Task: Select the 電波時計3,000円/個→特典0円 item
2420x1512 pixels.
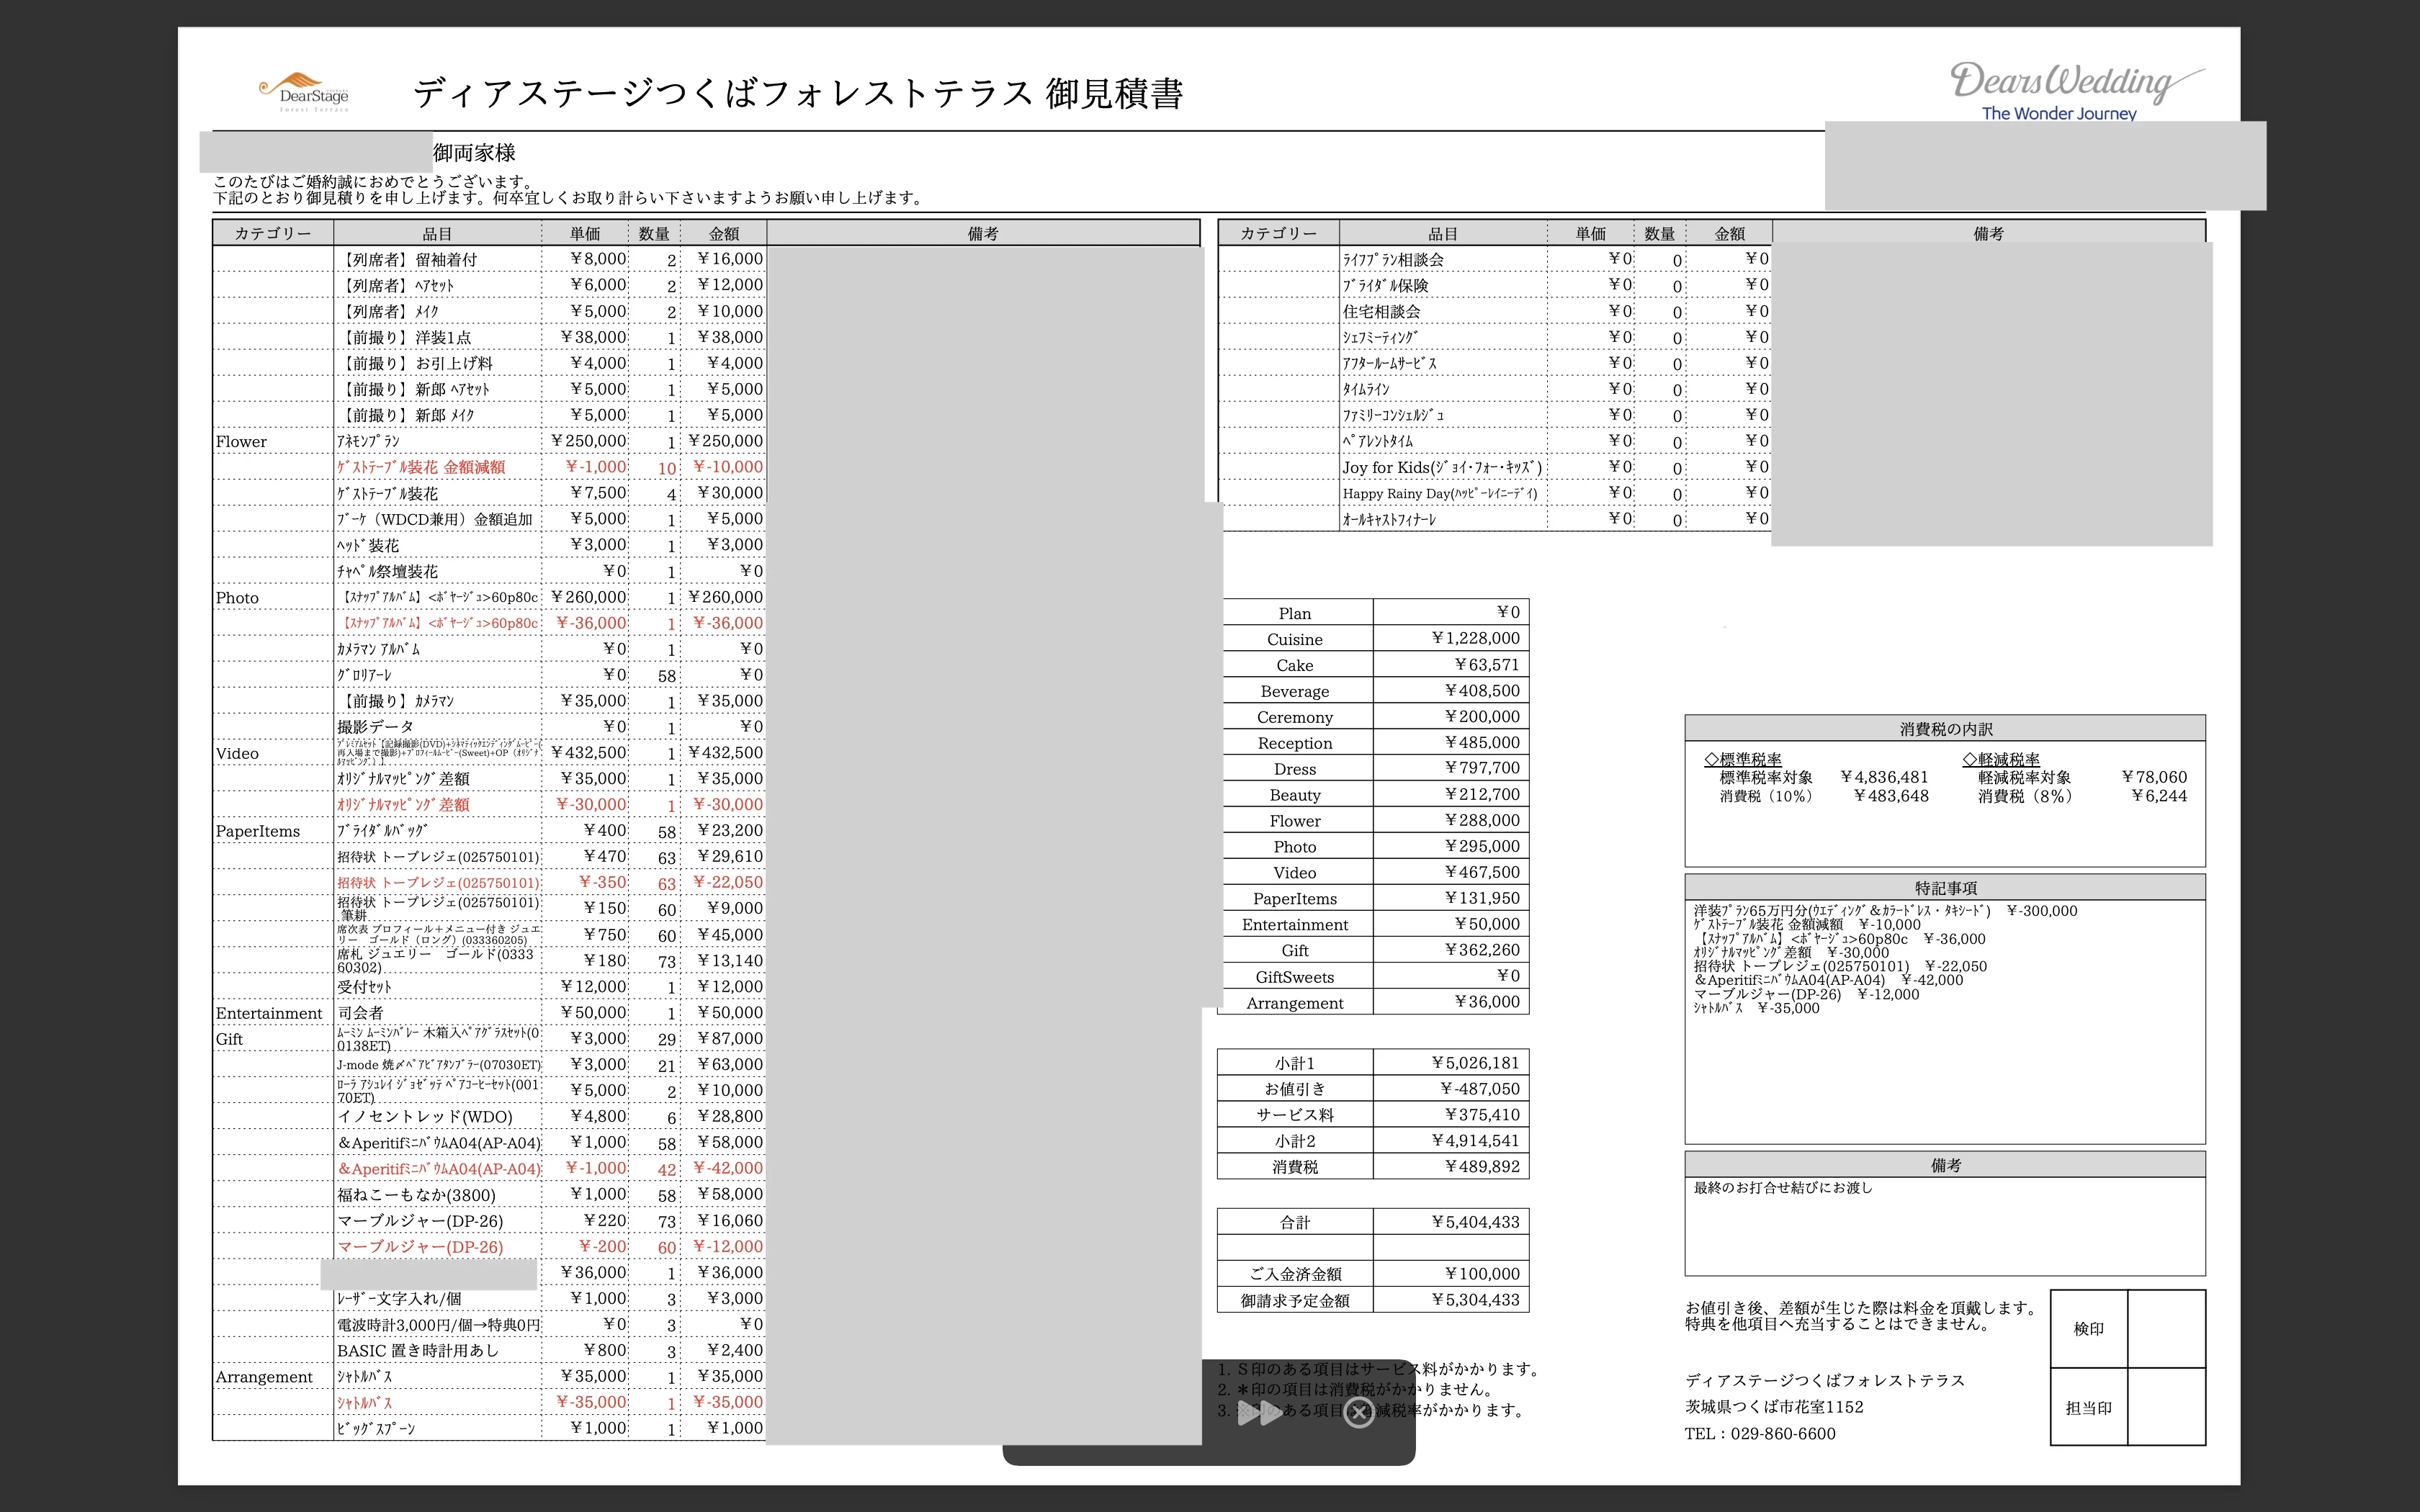Action: click(438, 1325)
